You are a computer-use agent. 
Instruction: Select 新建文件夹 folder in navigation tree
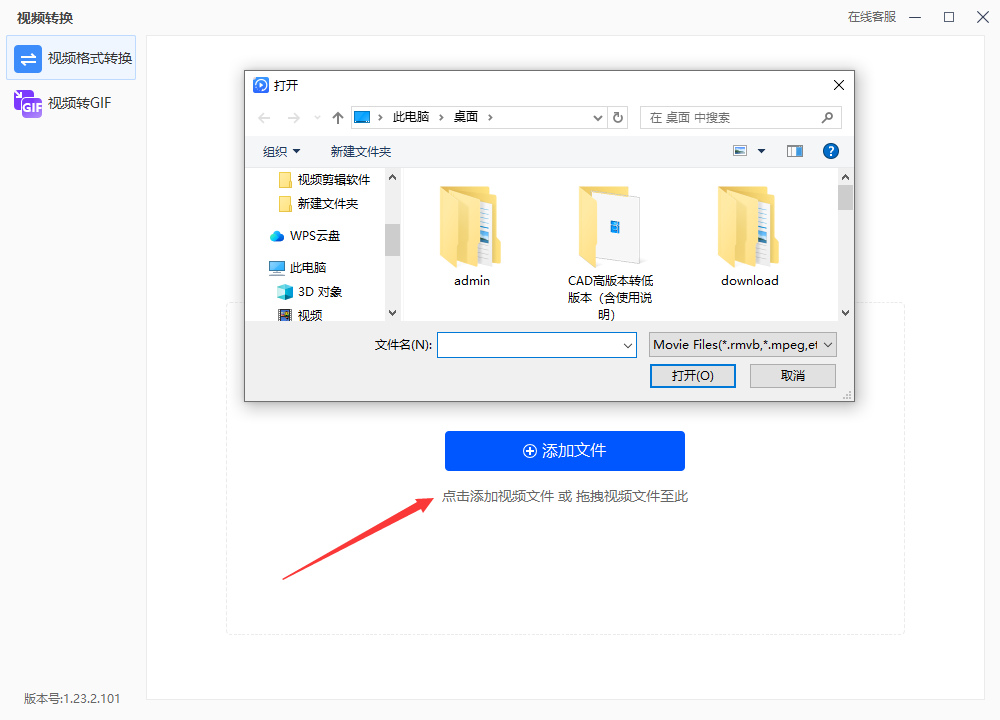pyautogui.click(x=319, y=204)
